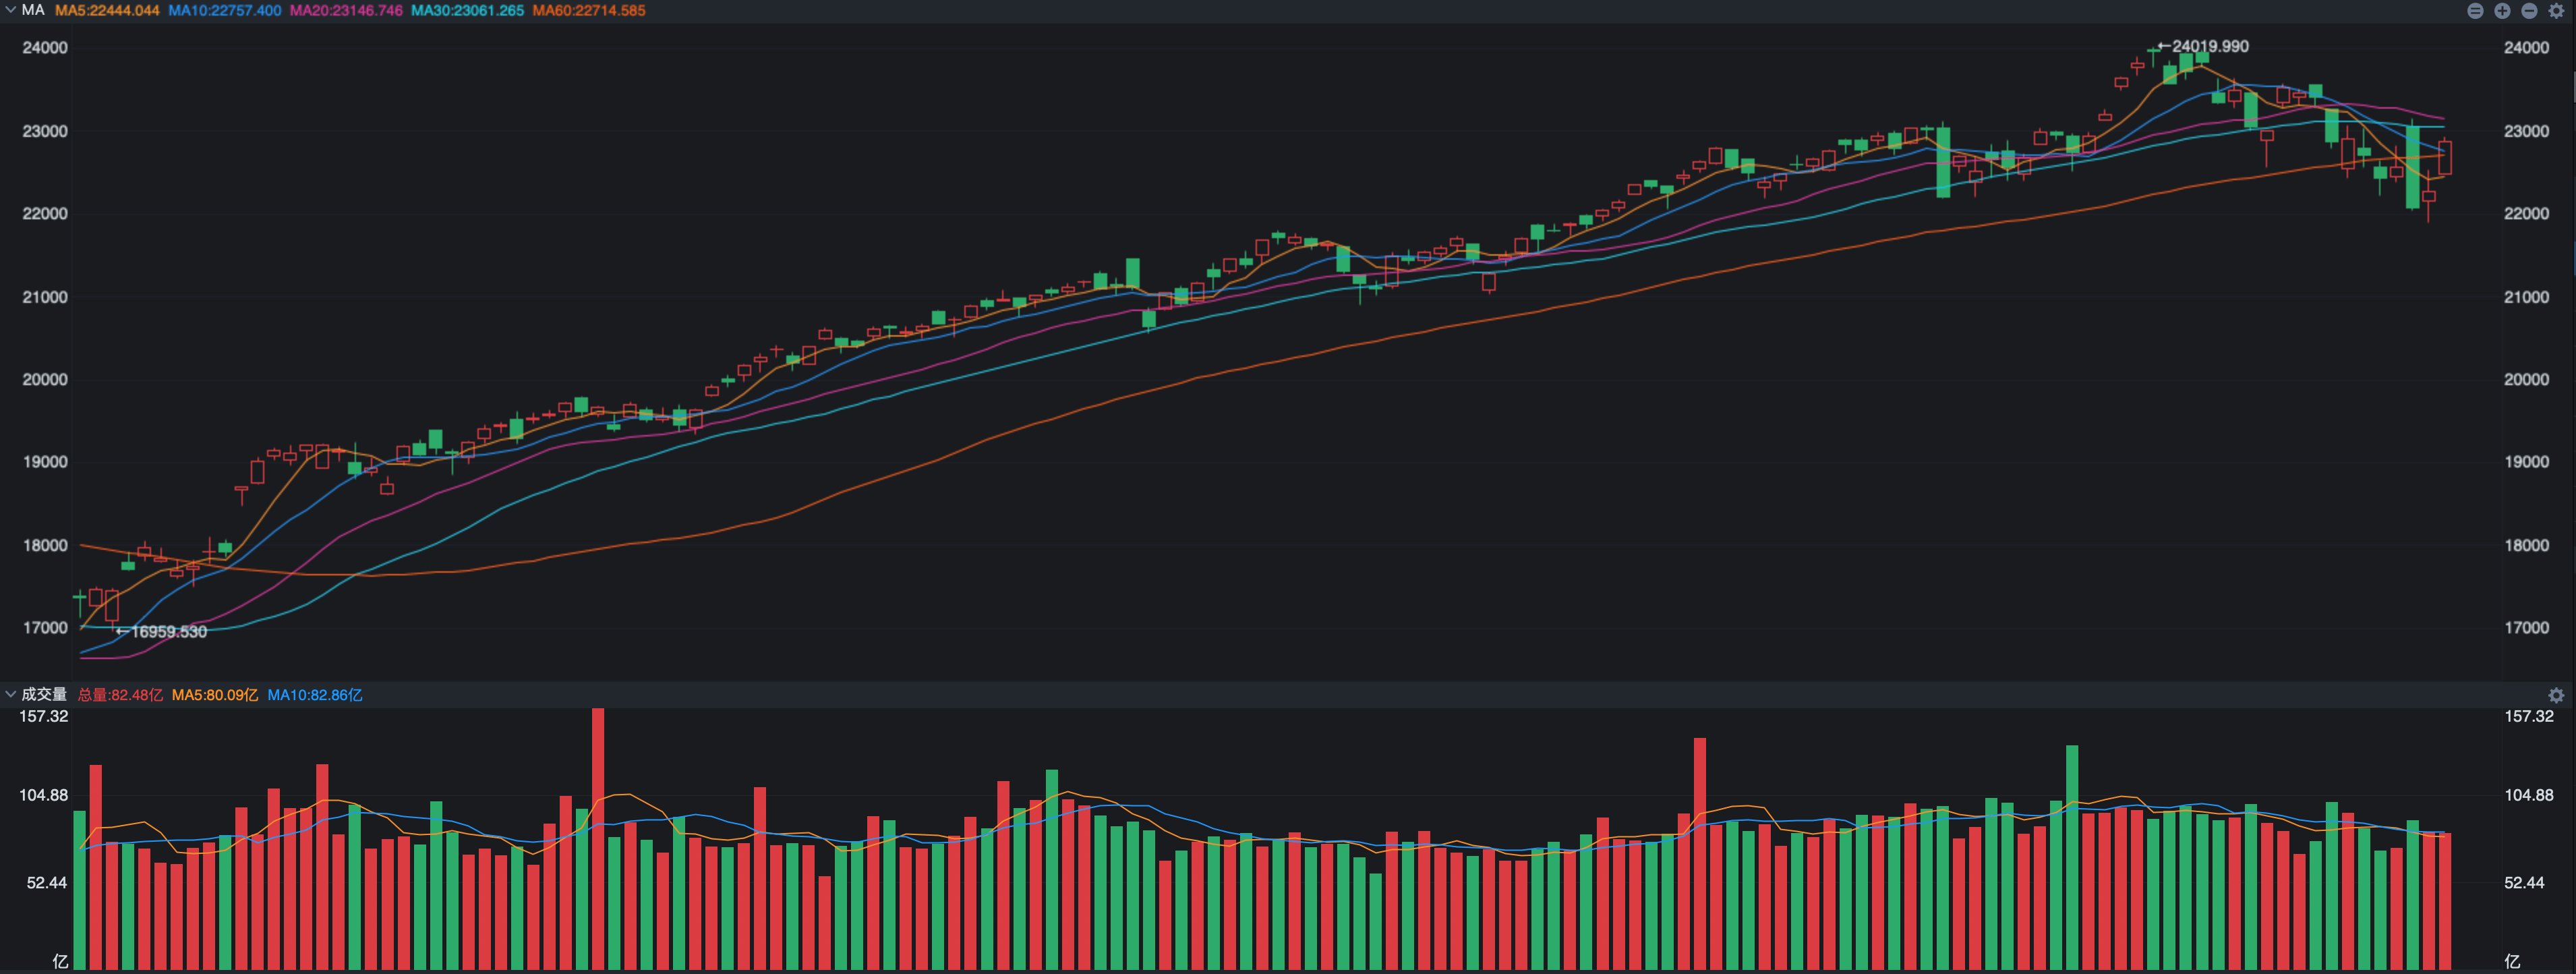Click the MA60:22714.585 legend entry
Viewport: 2576px width, 974px height.
click(589, 10)
